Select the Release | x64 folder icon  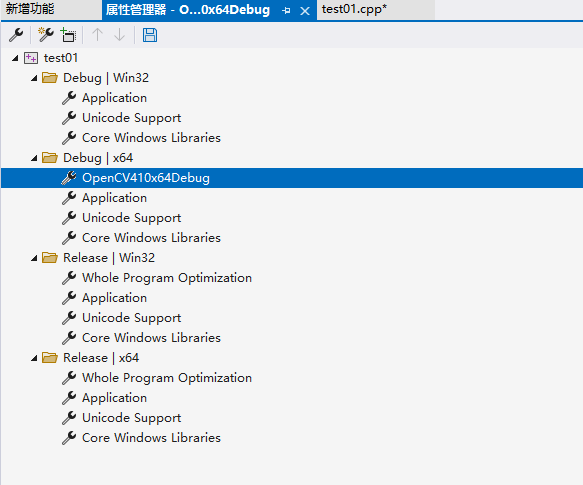[x=50, y=358]
